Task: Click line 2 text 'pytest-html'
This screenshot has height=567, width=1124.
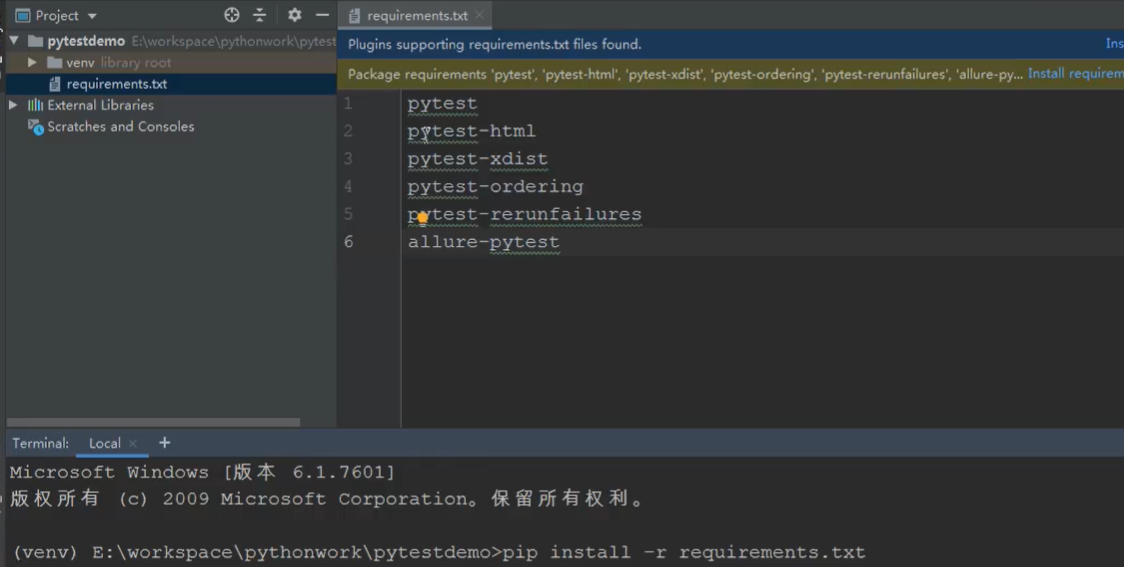Action: click(472, 131)
